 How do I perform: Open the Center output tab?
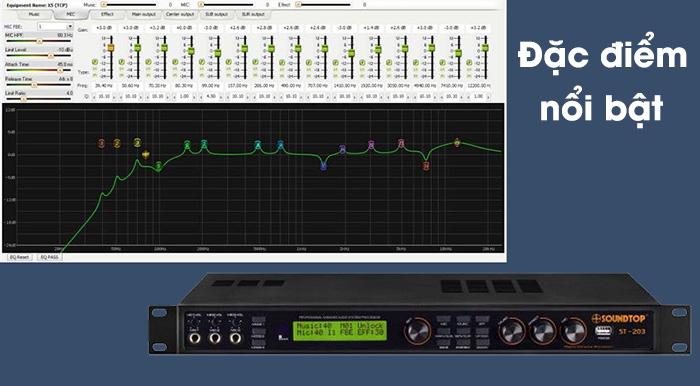[x=180, y=15]
